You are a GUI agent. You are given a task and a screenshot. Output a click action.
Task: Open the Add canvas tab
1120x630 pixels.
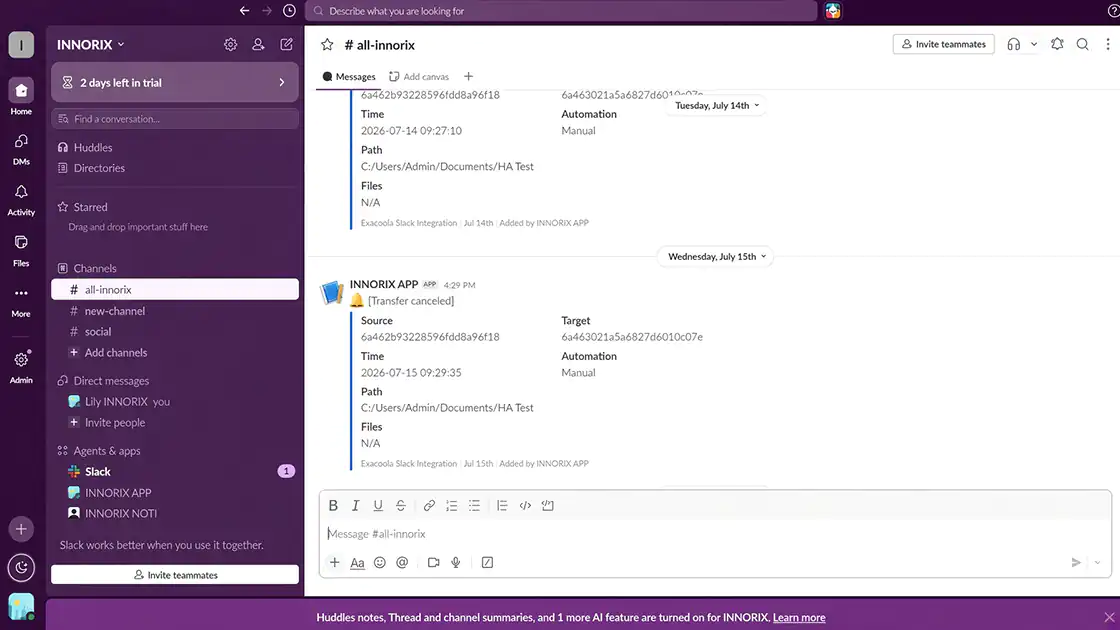point(419,76)
